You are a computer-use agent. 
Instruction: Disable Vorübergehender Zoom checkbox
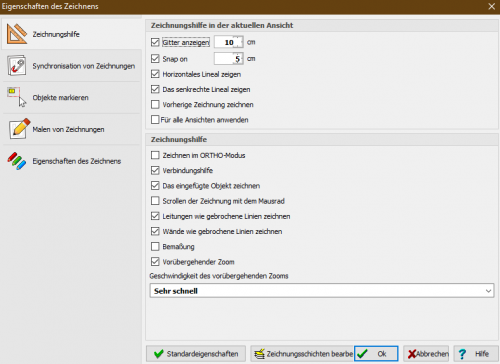point(155,262)
